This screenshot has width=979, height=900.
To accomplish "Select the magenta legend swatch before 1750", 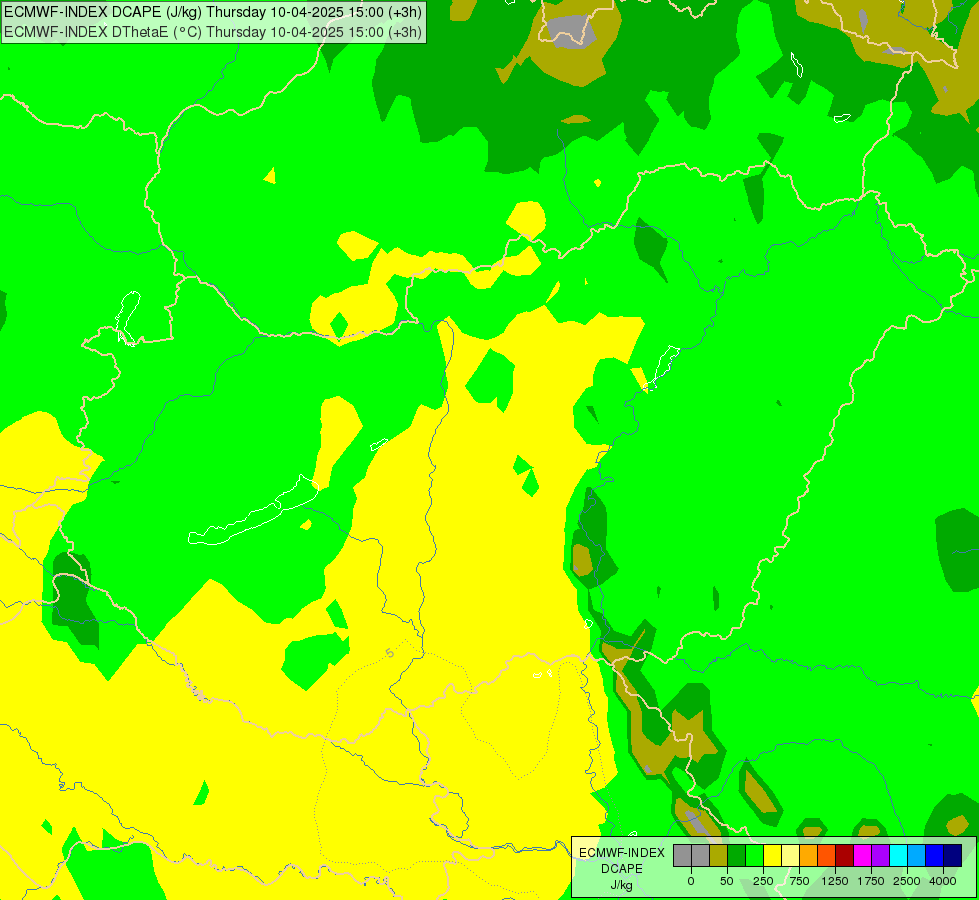I will [863, 855].
